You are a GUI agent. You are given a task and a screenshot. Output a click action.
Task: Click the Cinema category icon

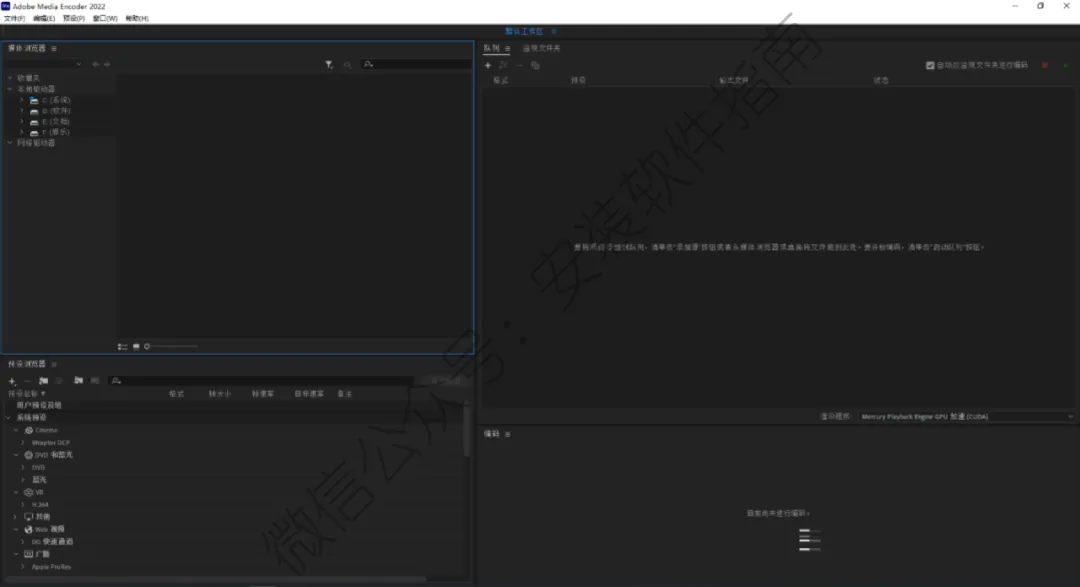29,430
